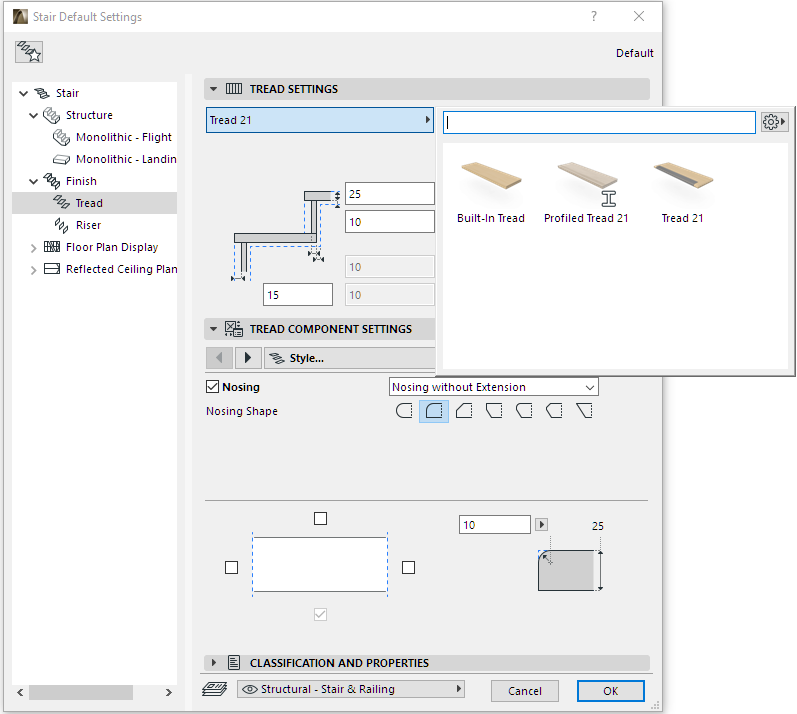Viewport: 797px width, 714px height.
Task: Click the Help question mark button
Action: point(594,16)
